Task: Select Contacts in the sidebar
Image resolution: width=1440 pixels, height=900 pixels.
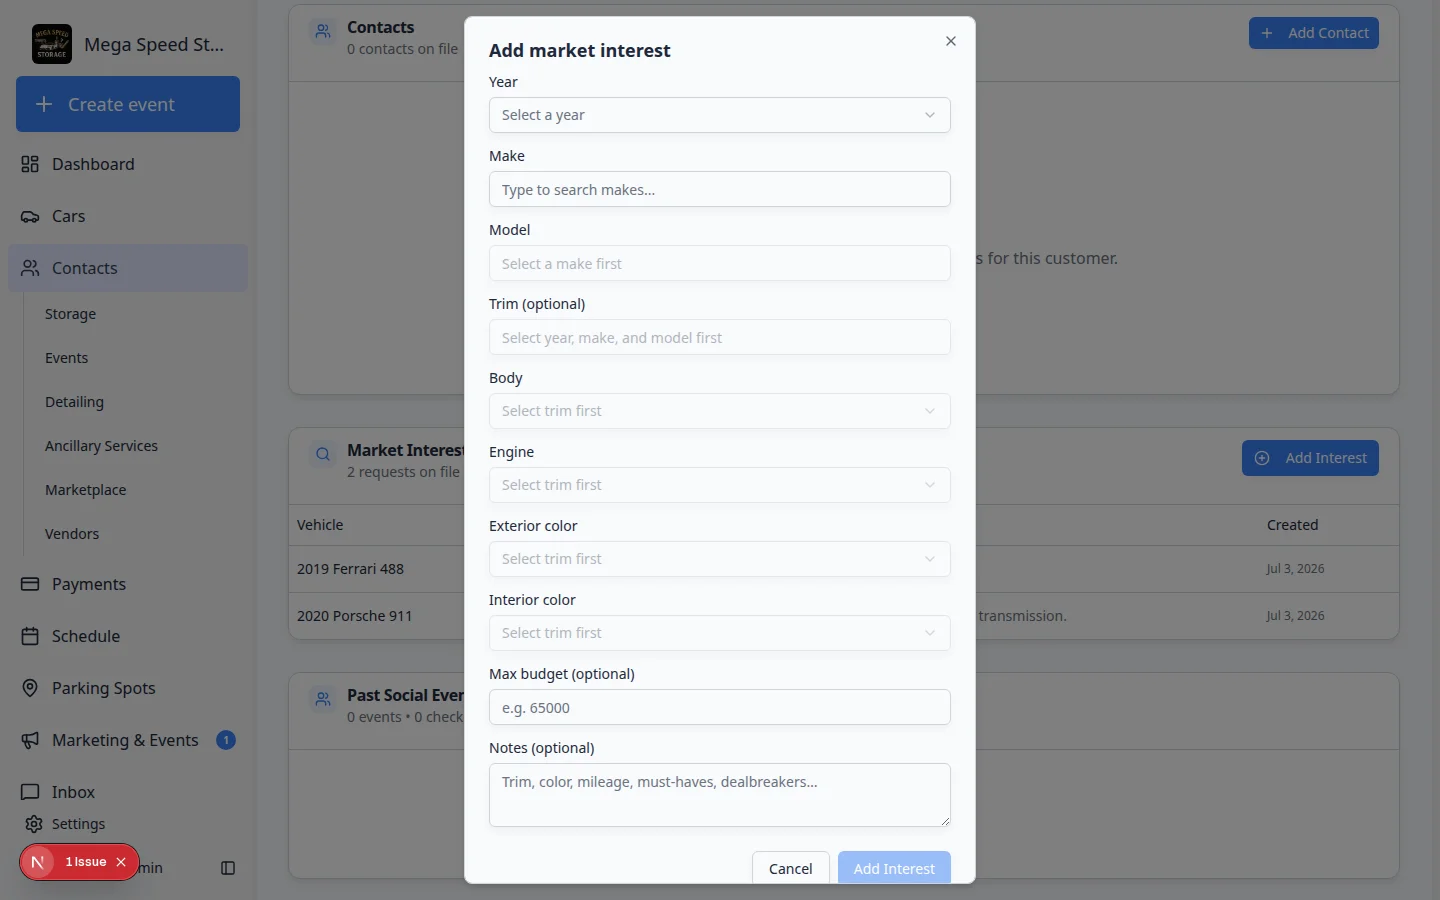Action: click(x=128, y=268)
